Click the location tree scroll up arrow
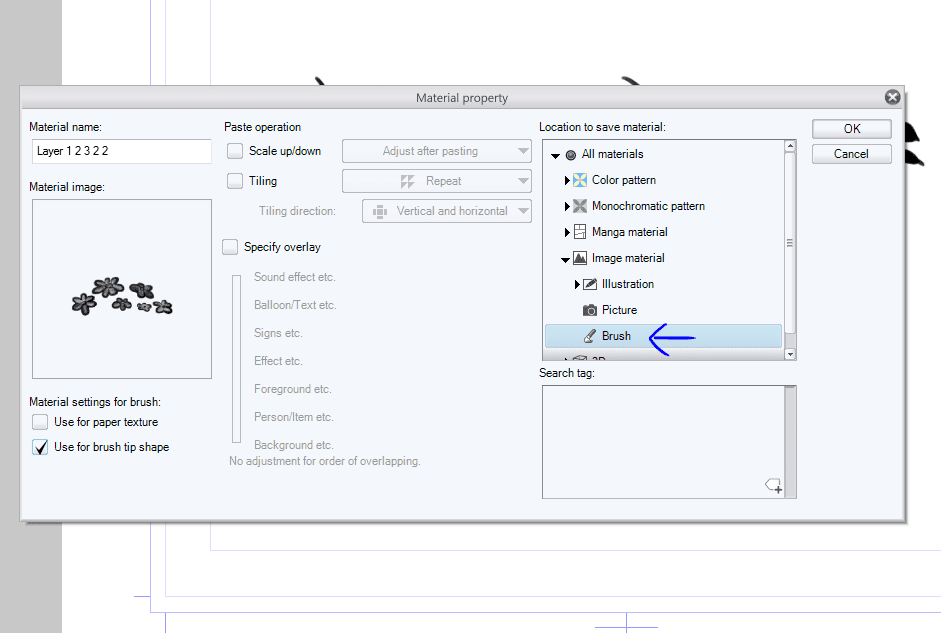The height and width of the screenshot is (633, 941). (x=790, y=146)
